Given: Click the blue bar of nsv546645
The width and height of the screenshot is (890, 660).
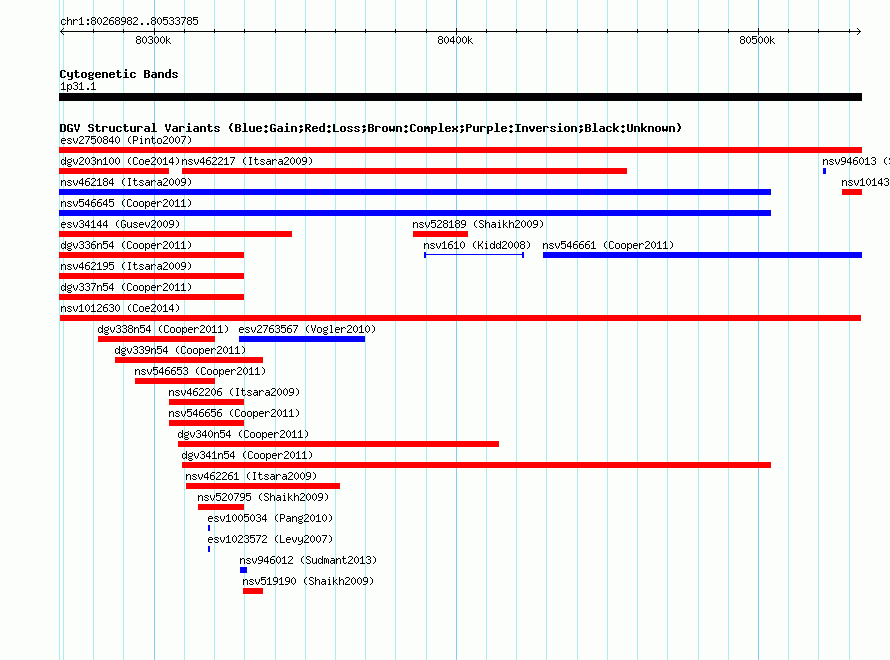Looking at the screenshot, I should pos(415,213).
